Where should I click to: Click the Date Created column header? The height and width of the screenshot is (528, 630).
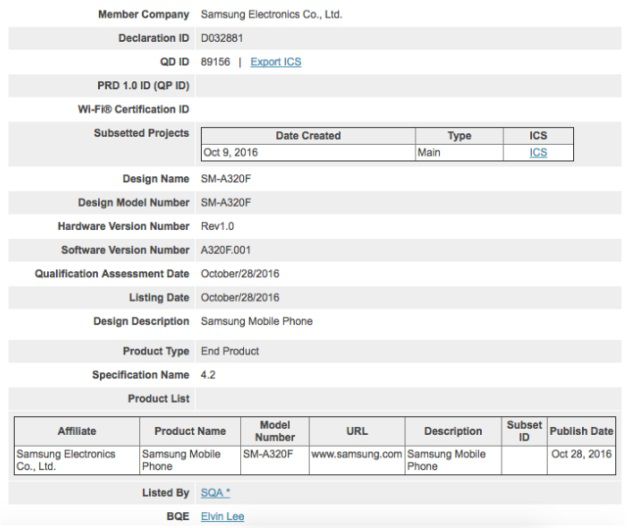[x=308, y=136]
